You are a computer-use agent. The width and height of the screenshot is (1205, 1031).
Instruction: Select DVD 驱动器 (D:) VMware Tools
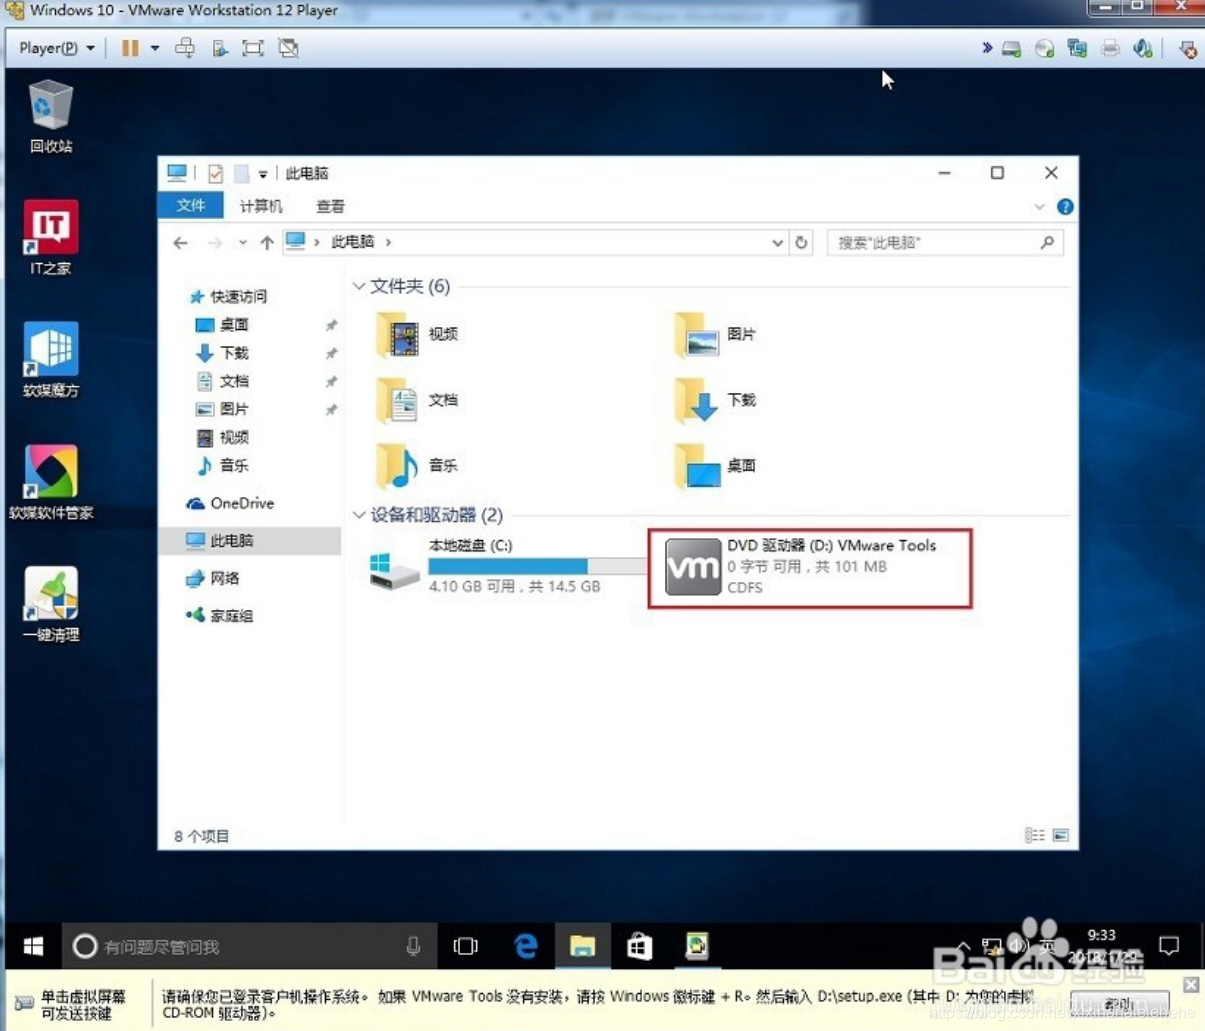(810, 567)
